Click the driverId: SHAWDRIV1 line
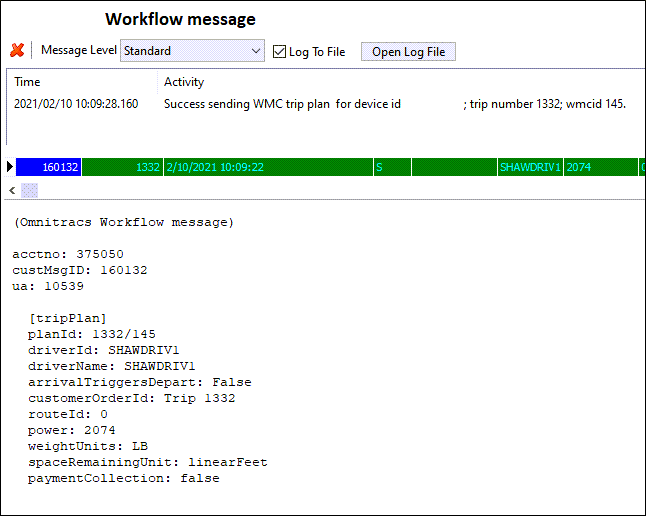 pos(103,350)
